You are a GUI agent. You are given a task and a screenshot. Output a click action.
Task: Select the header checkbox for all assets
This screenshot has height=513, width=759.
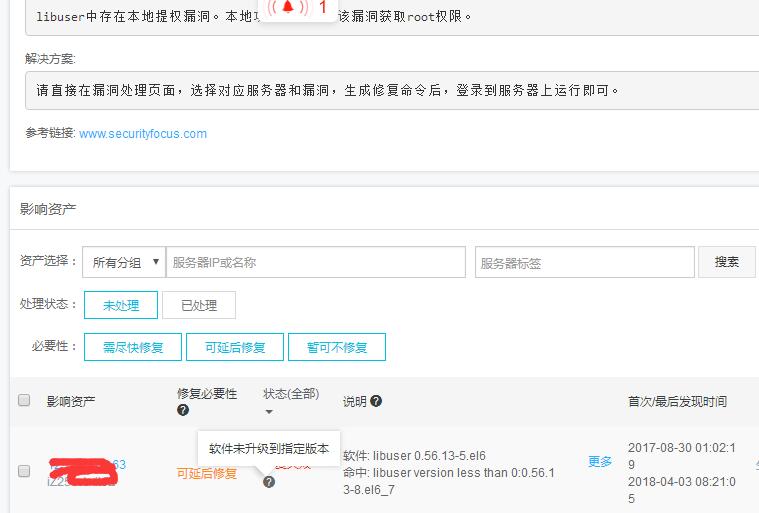pos(24,401)
